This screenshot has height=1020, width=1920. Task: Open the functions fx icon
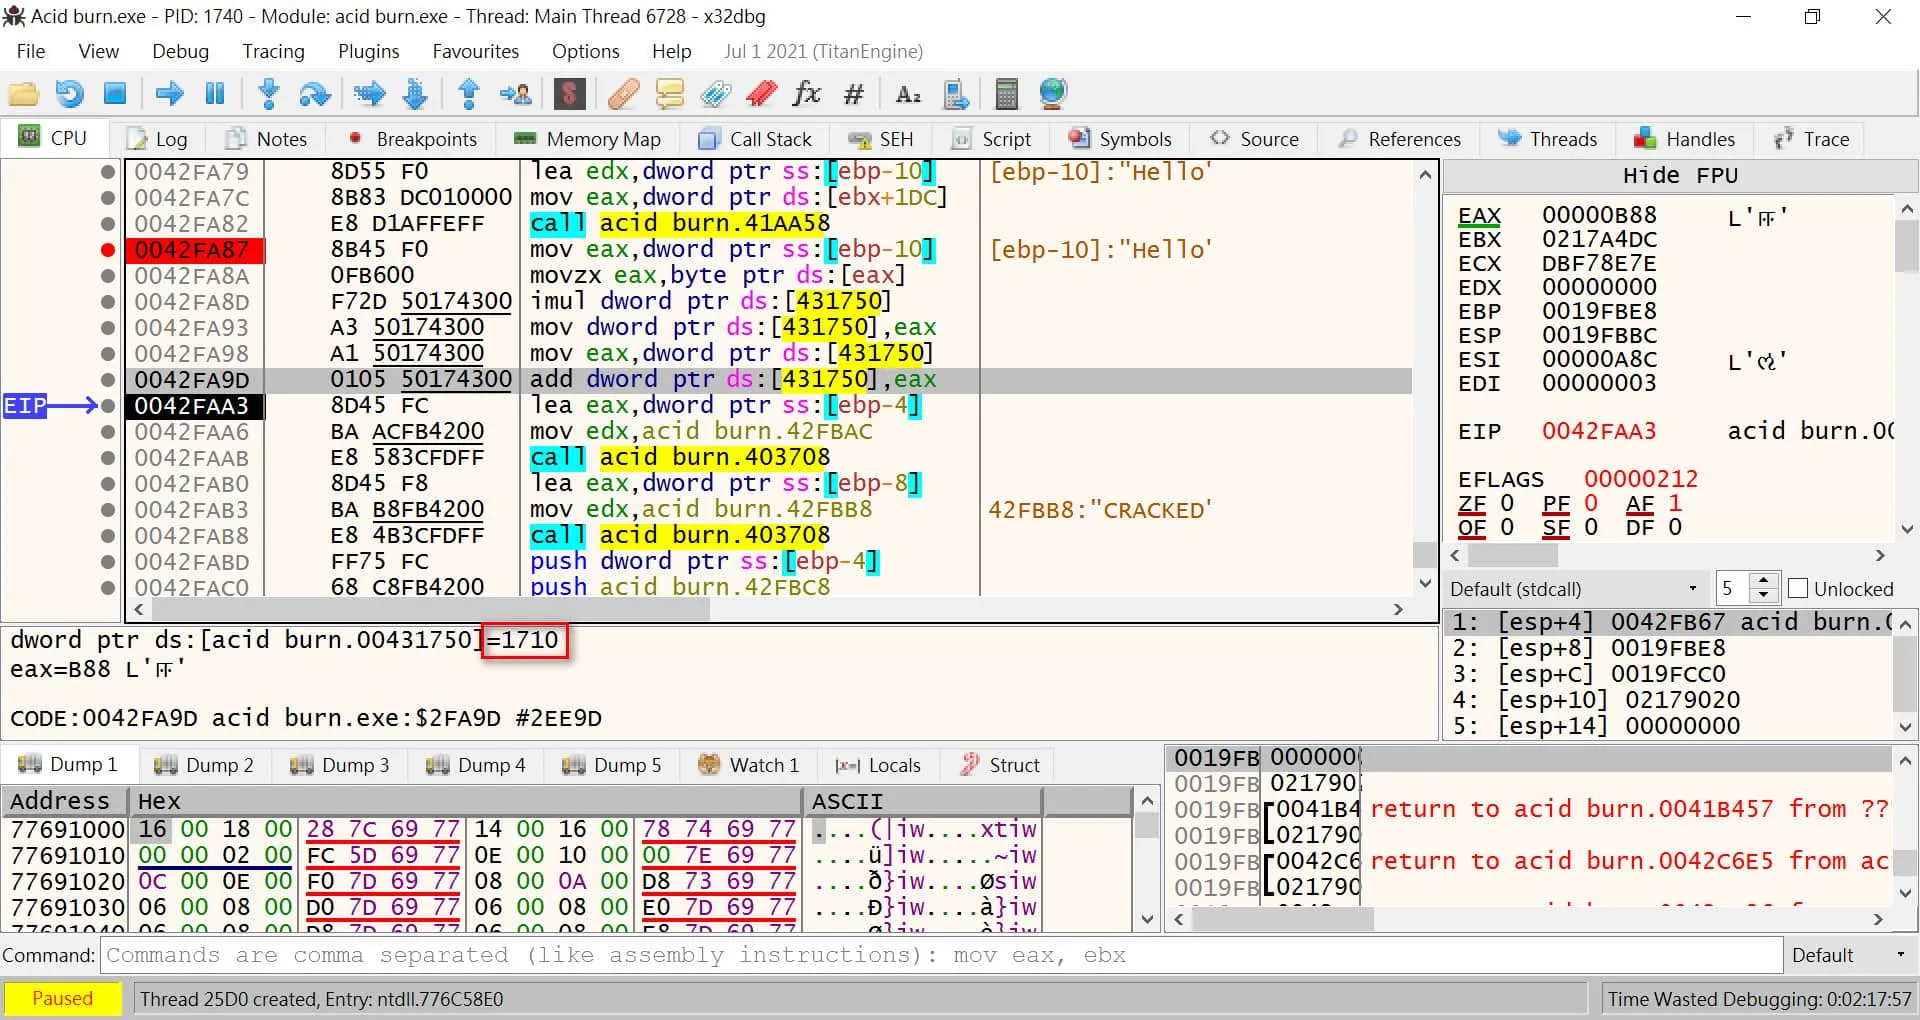(806, 94)
